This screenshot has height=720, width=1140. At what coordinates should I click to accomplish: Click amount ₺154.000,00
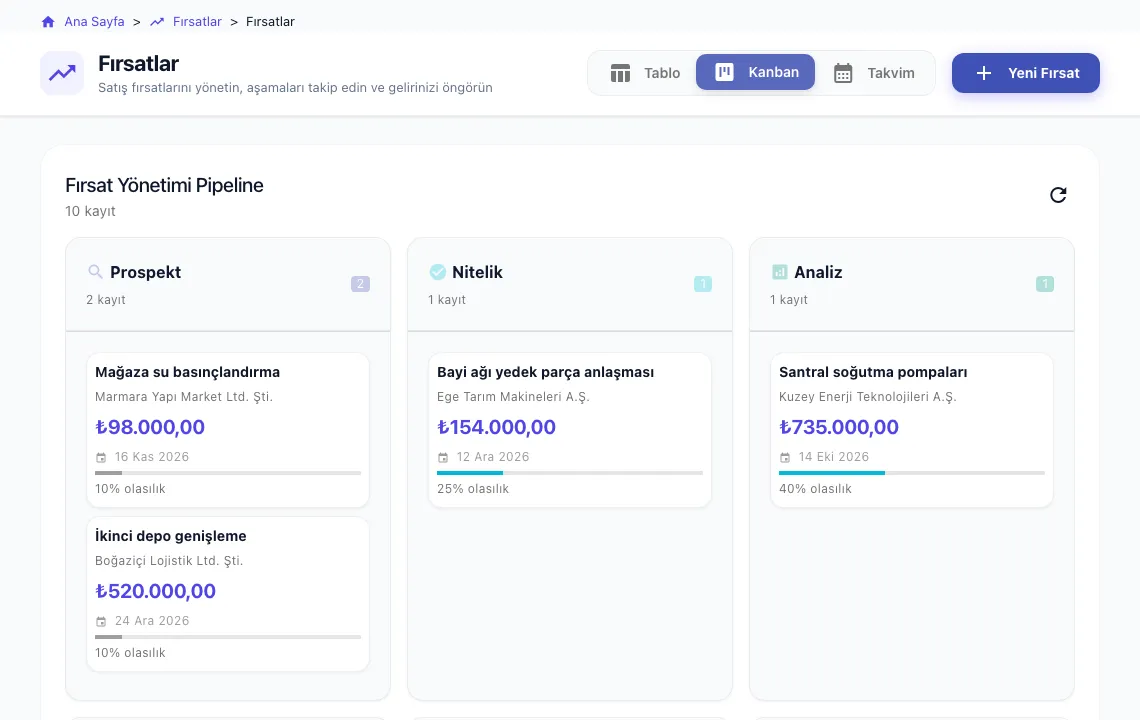(497, 427)
